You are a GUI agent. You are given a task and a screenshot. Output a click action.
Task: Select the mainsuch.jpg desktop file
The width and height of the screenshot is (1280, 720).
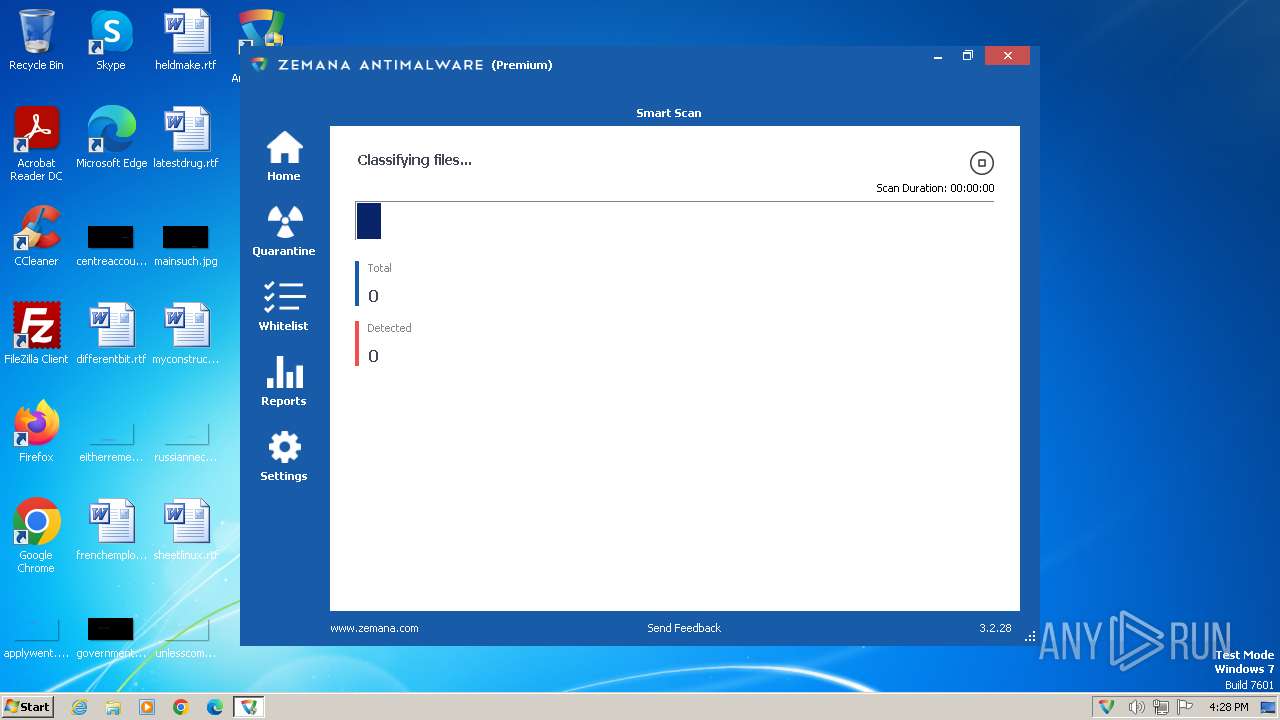point(186,246)
